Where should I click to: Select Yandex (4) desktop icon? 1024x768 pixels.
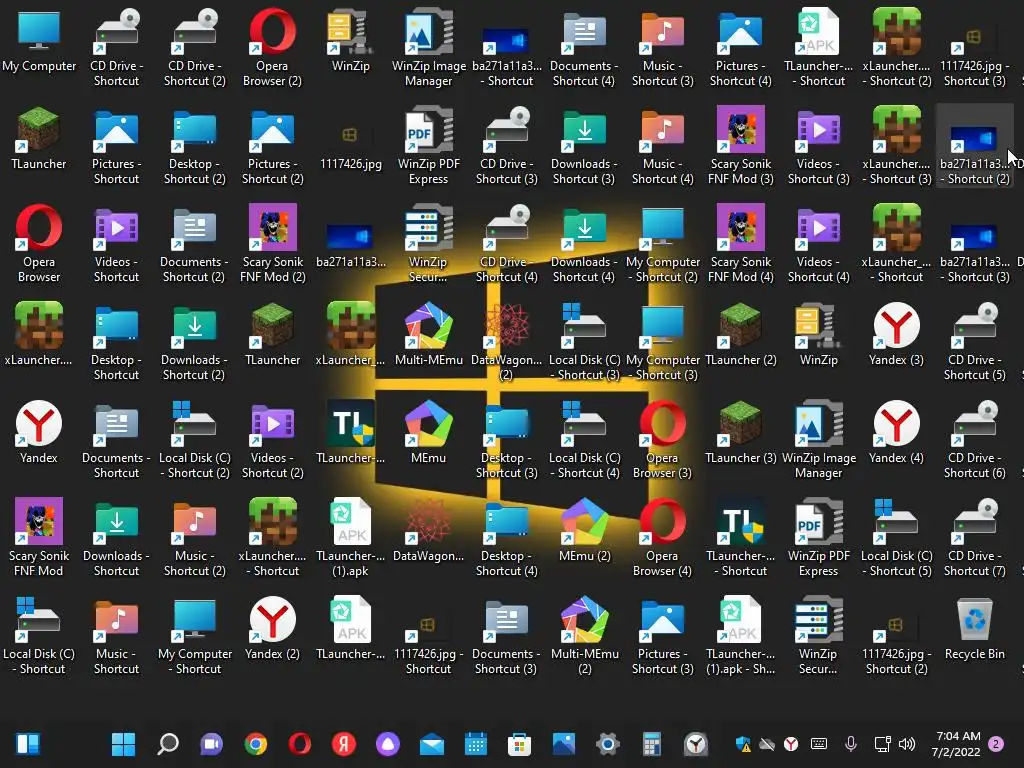click(x=897, y=431)
